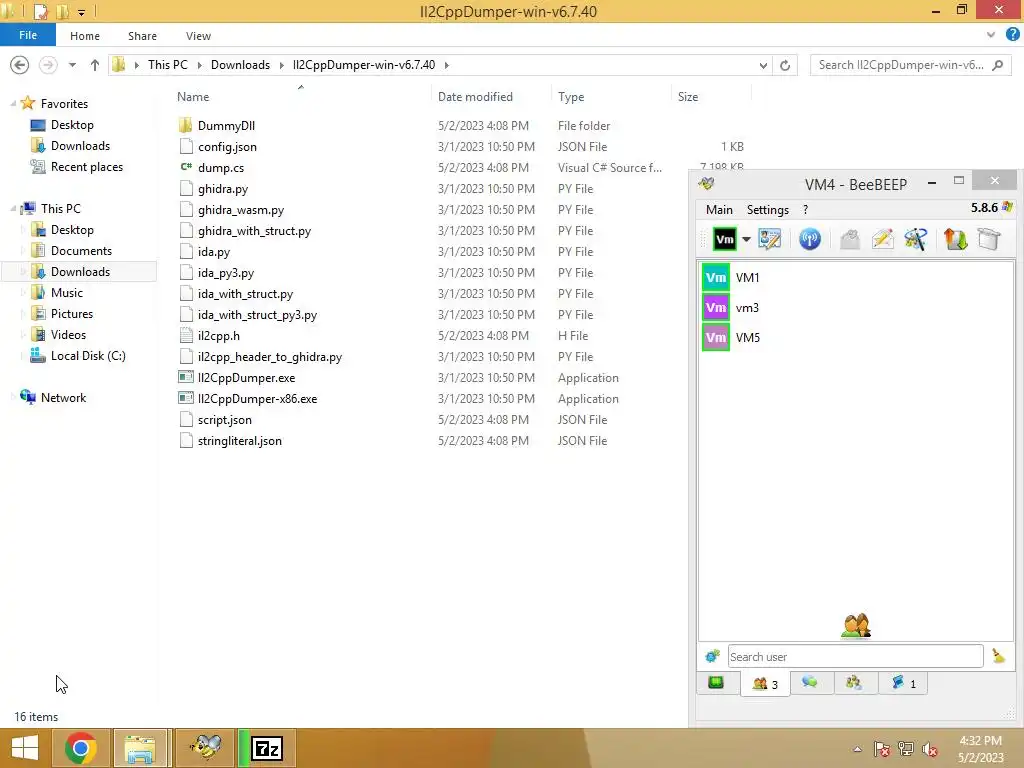Select user vm3 in BeeBEEP list

(857, 308)
